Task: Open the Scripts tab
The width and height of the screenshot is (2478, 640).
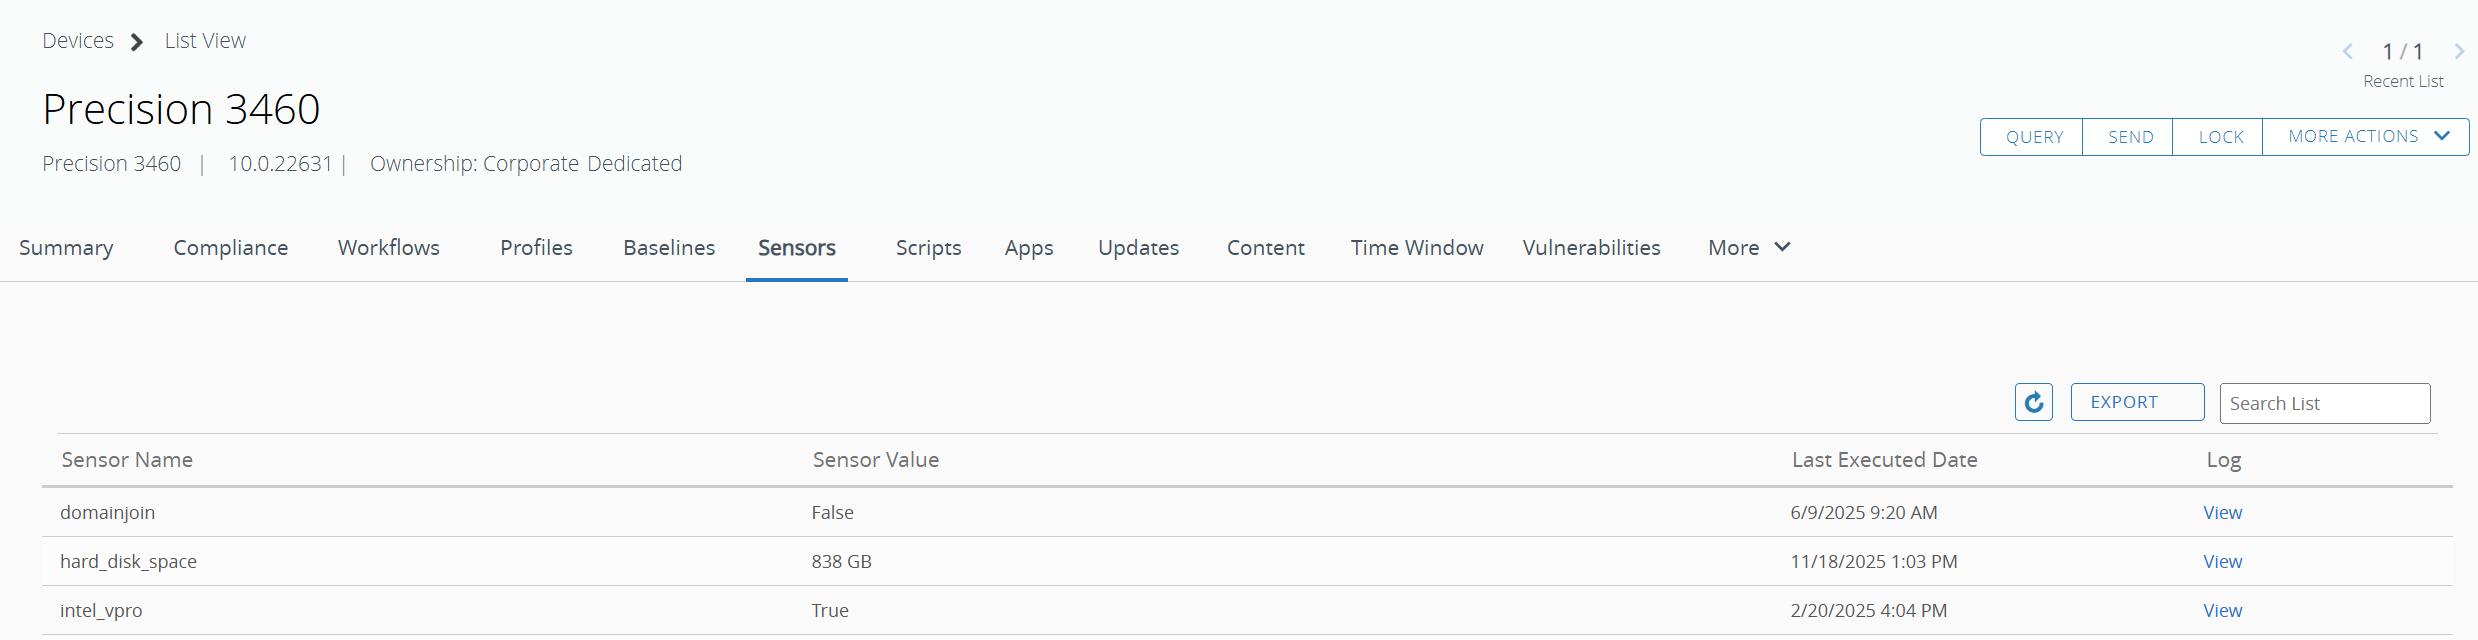Action: pos(928,248)
